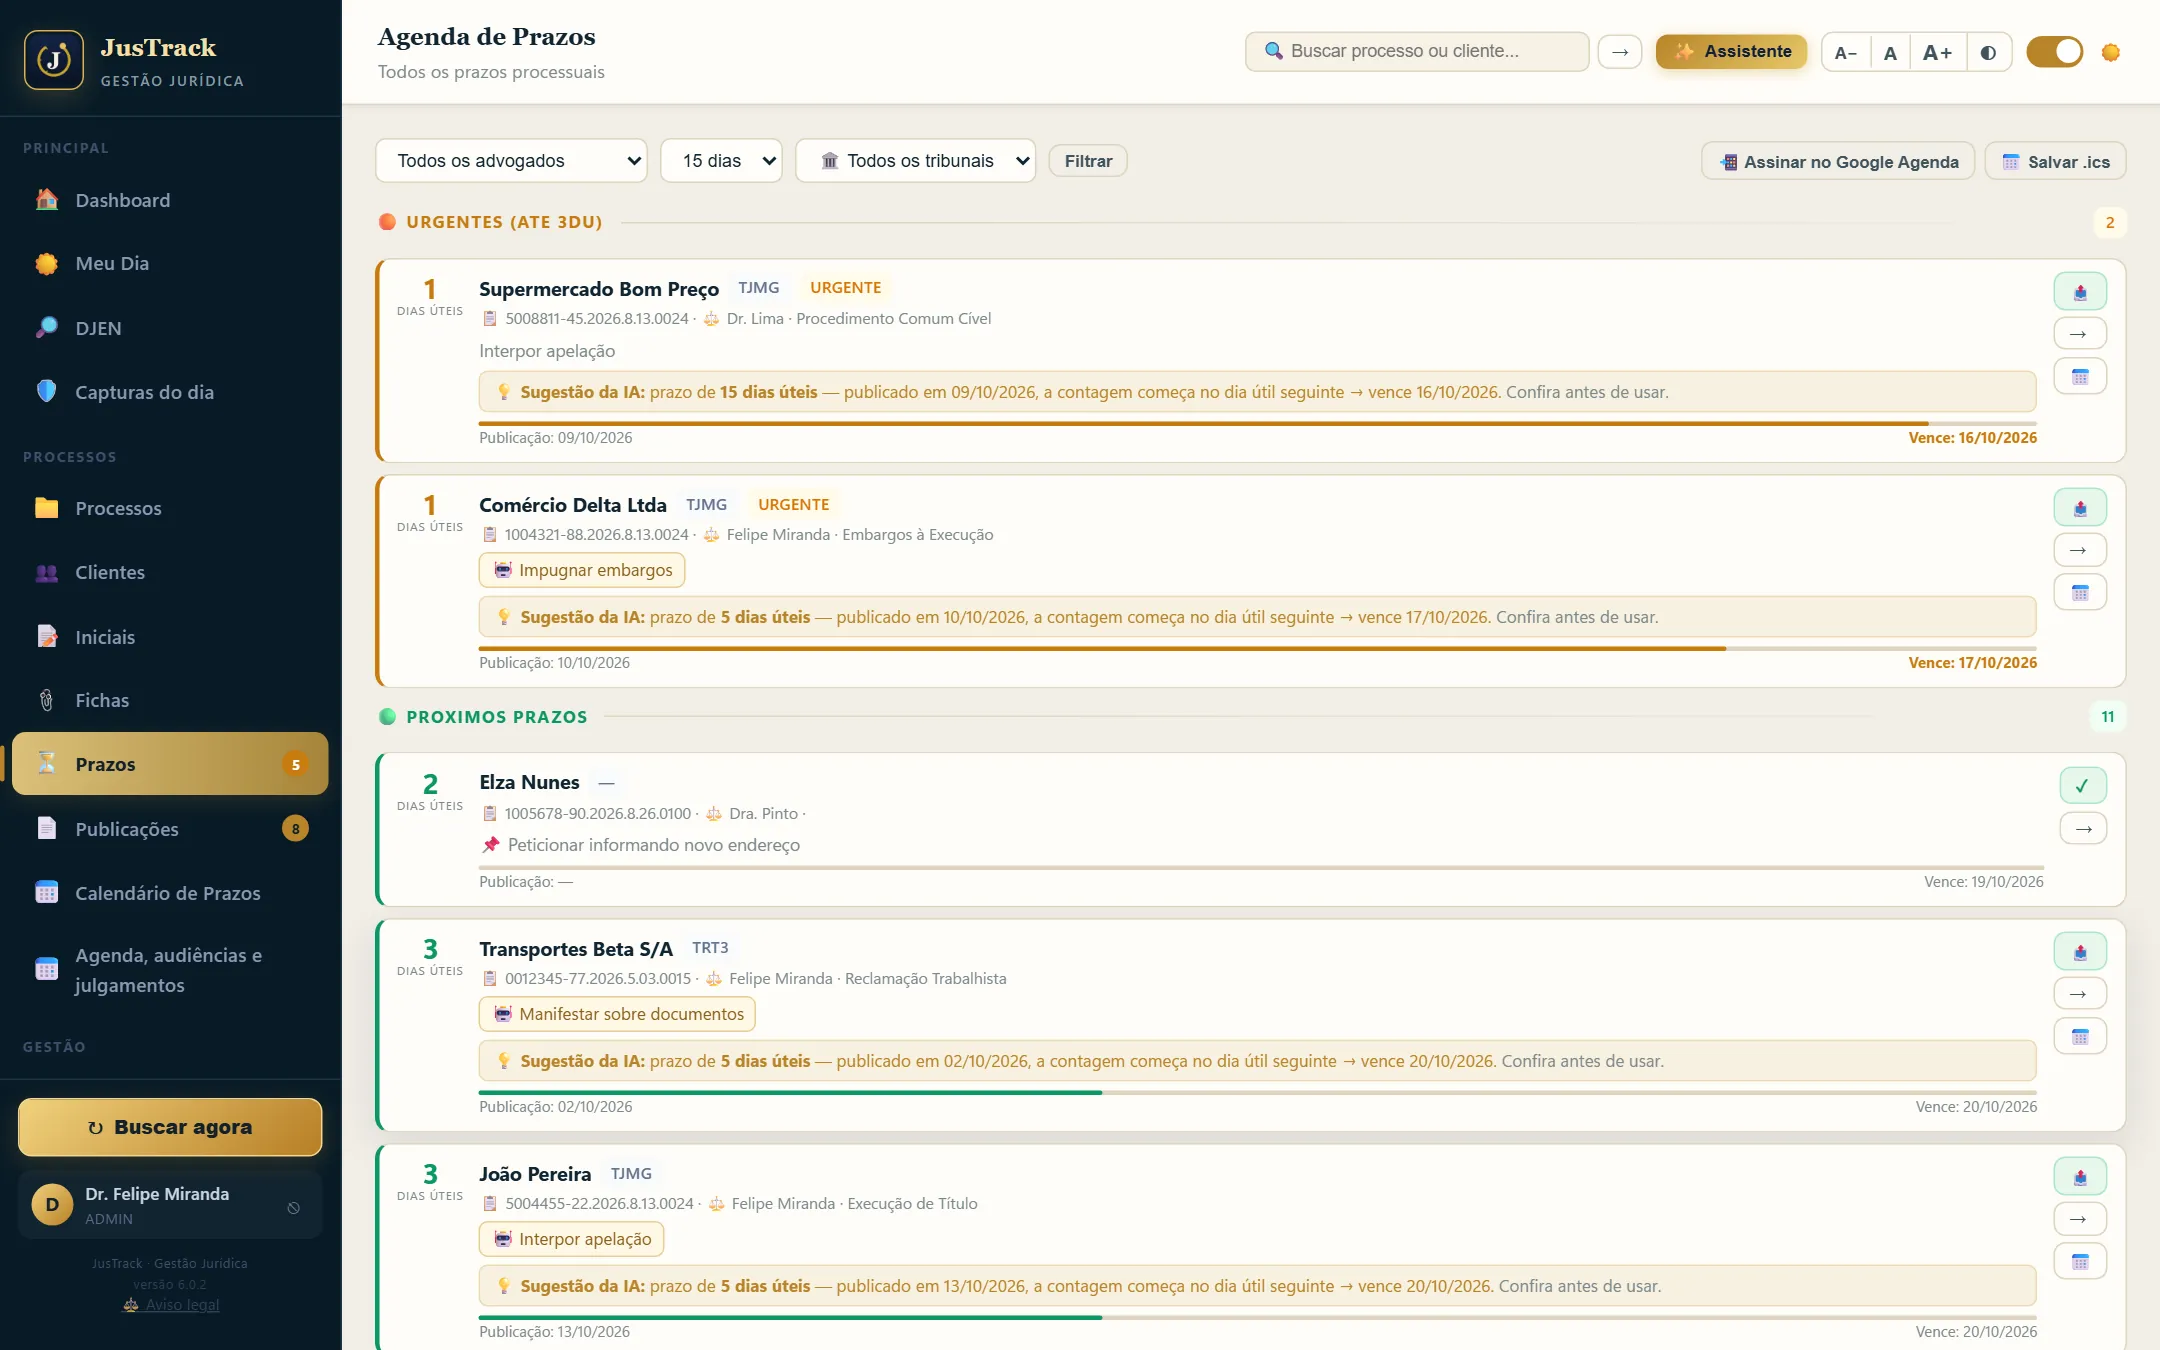Click the top petition icon on Transportes Beta S/A

click(x=2080, y=951)
